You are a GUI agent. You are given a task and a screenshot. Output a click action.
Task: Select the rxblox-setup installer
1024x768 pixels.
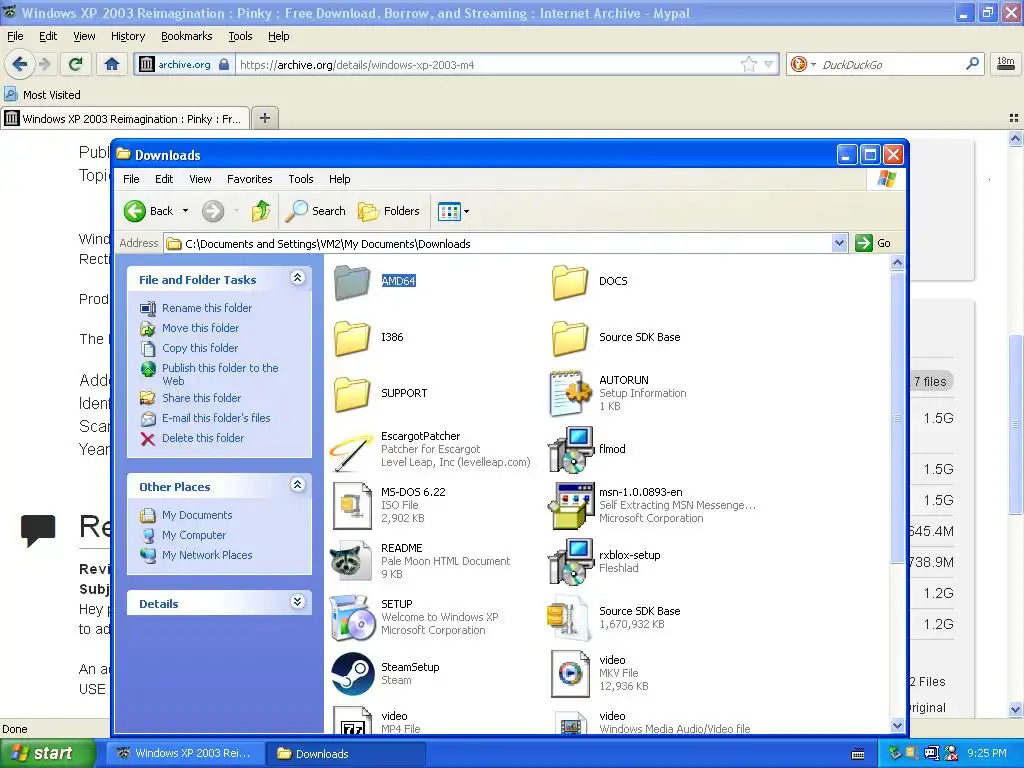pos(605,561)
